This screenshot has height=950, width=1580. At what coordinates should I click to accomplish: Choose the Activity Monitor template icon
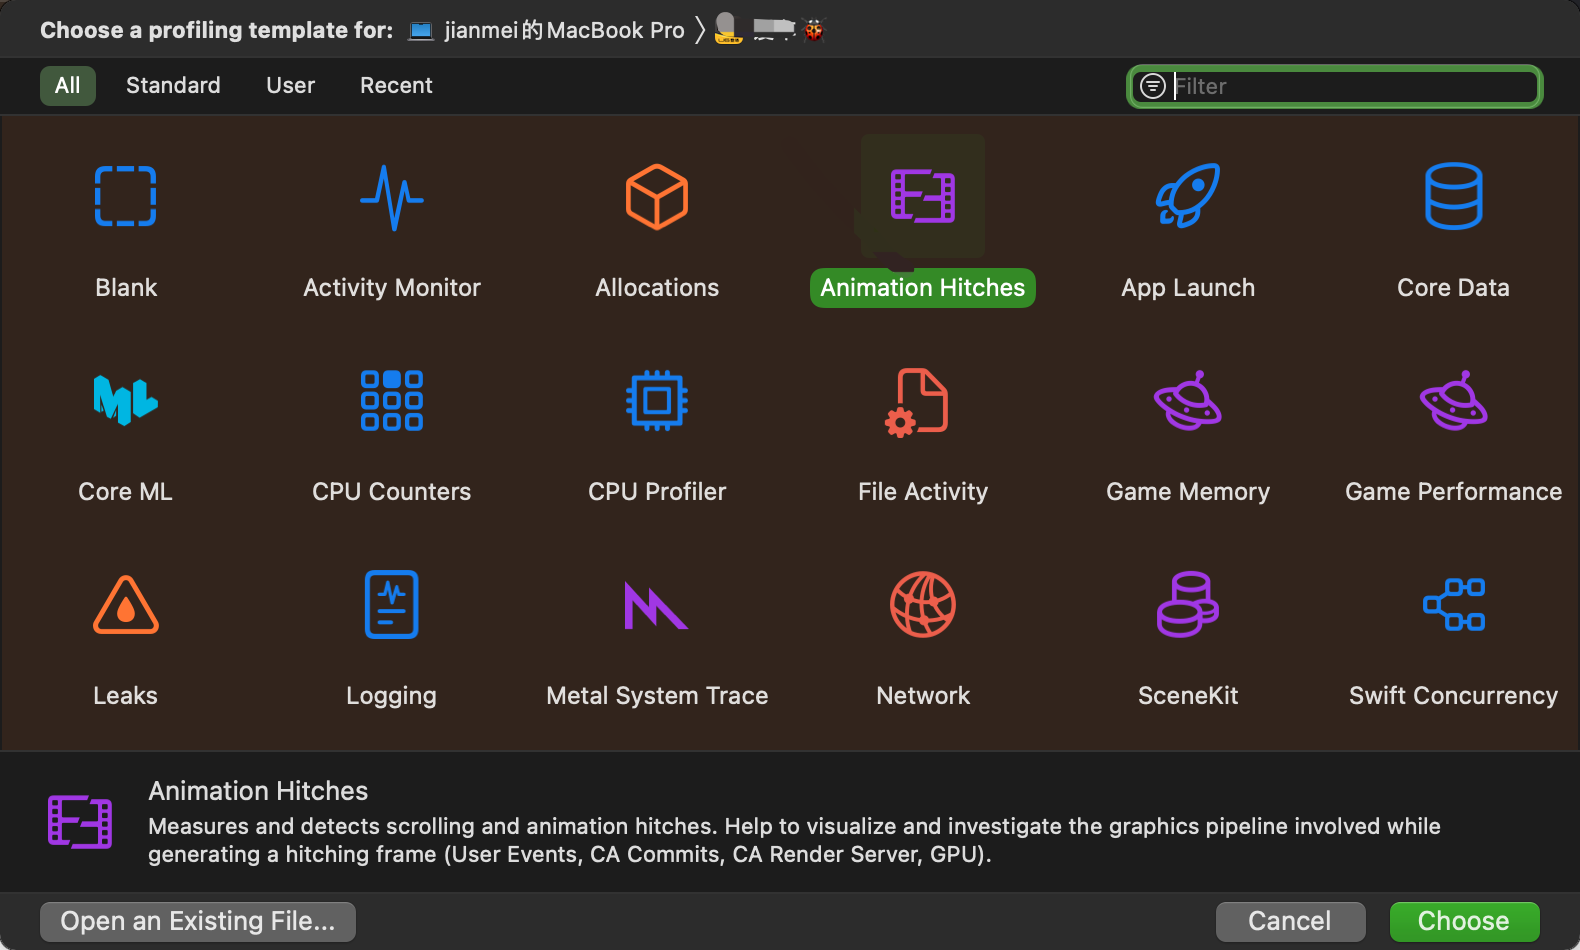click(391, 196)
